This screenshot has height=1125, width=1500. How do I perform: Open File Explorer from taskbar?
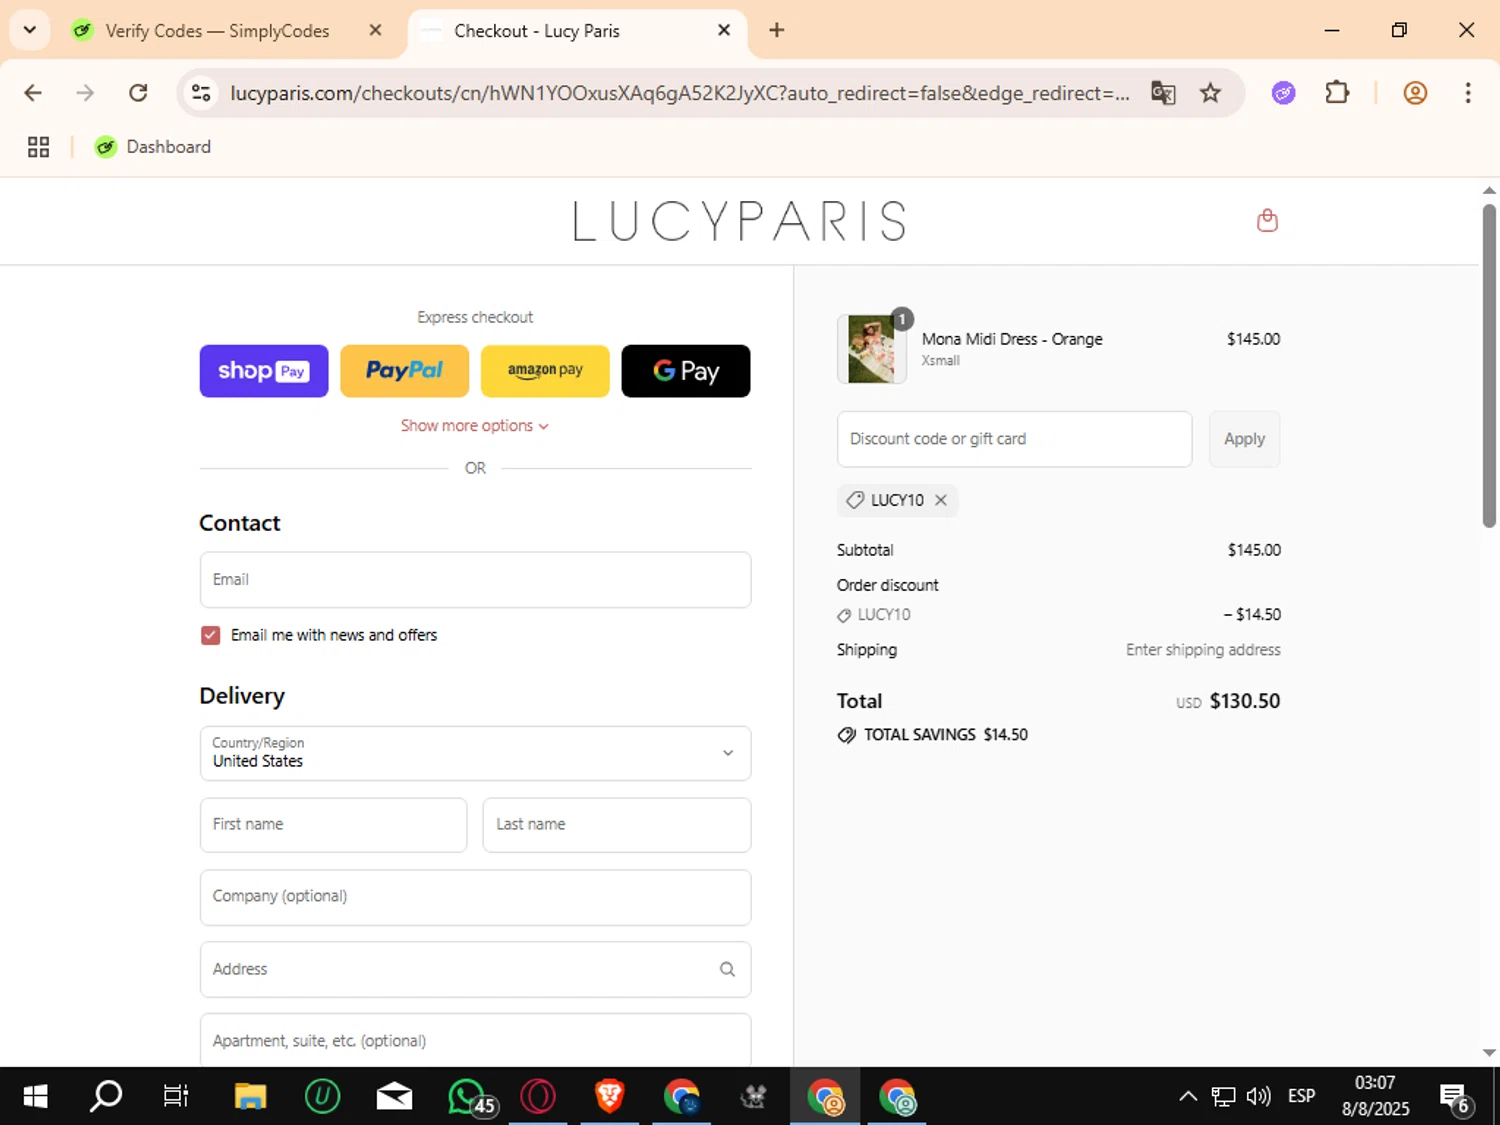(x=250, y=1097)
